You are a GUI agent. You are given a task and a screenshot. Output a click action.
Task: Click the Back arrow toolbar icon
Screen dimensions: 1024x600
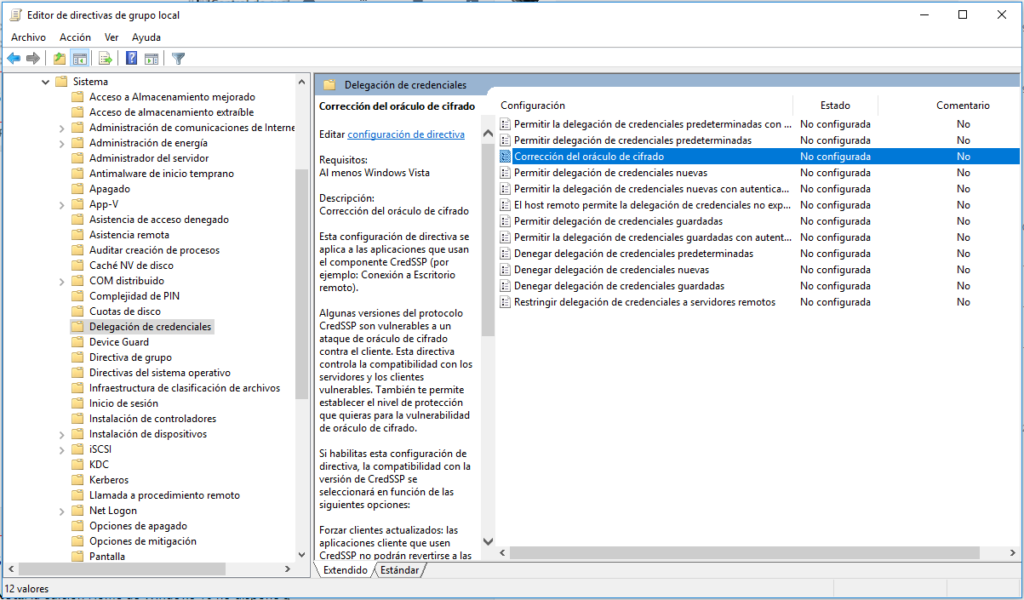14,59
